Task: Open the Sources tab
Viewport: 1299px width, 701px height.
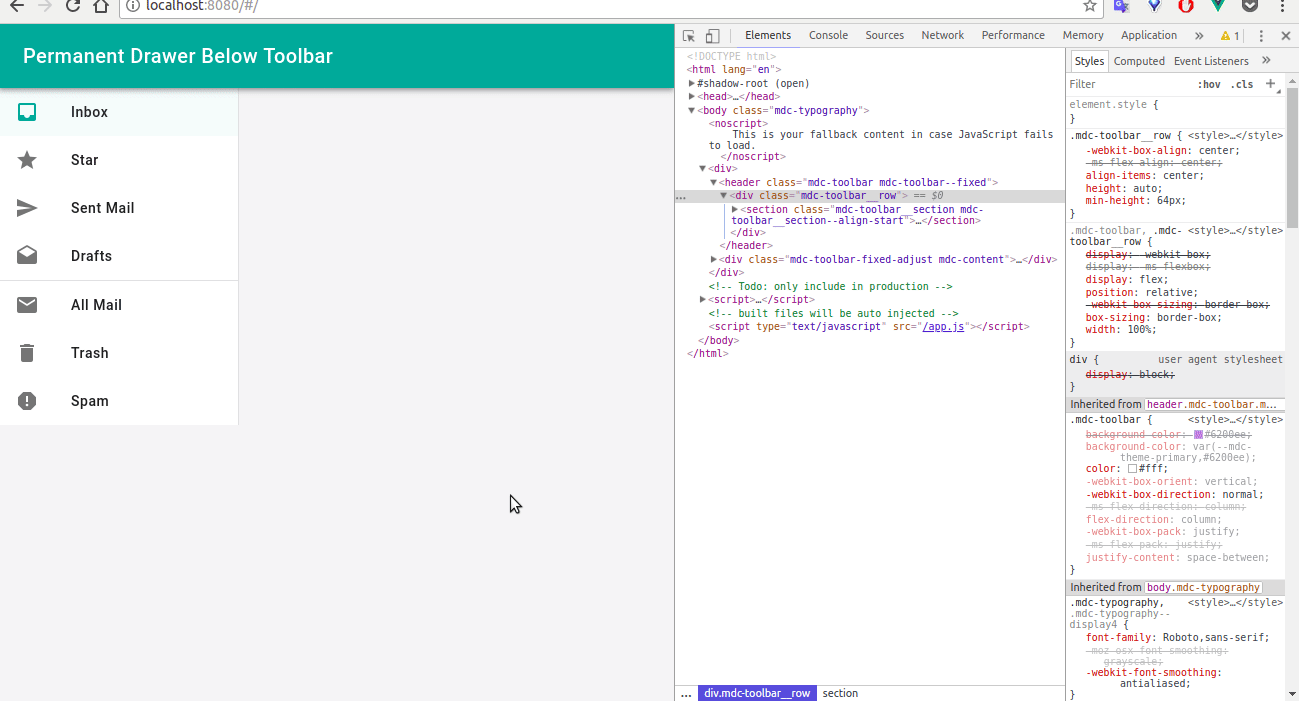Action: point(884,35)
